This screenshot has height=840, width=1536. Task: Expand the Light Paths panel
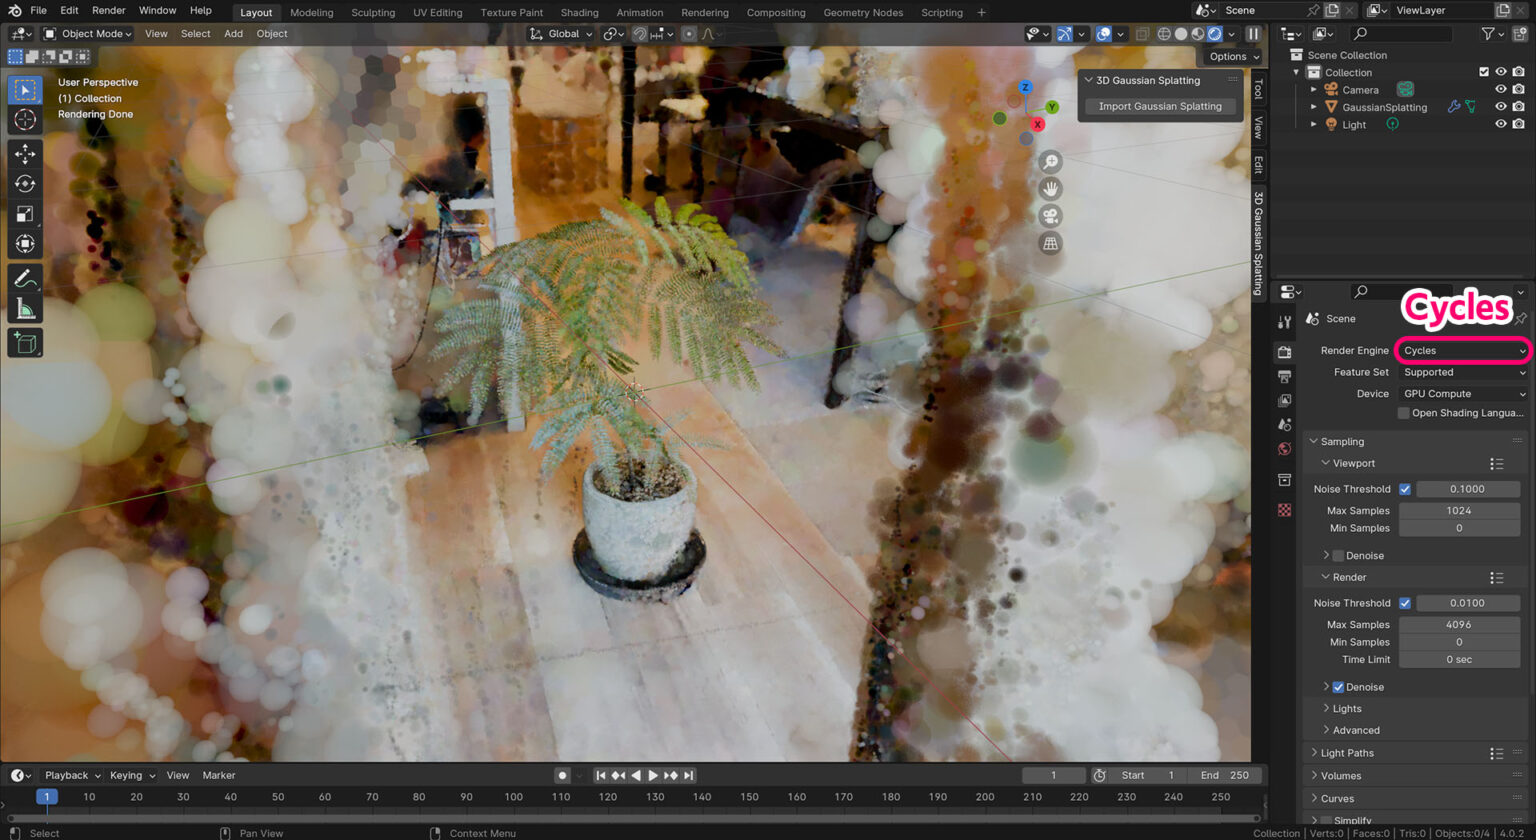tap(1347, 753)
